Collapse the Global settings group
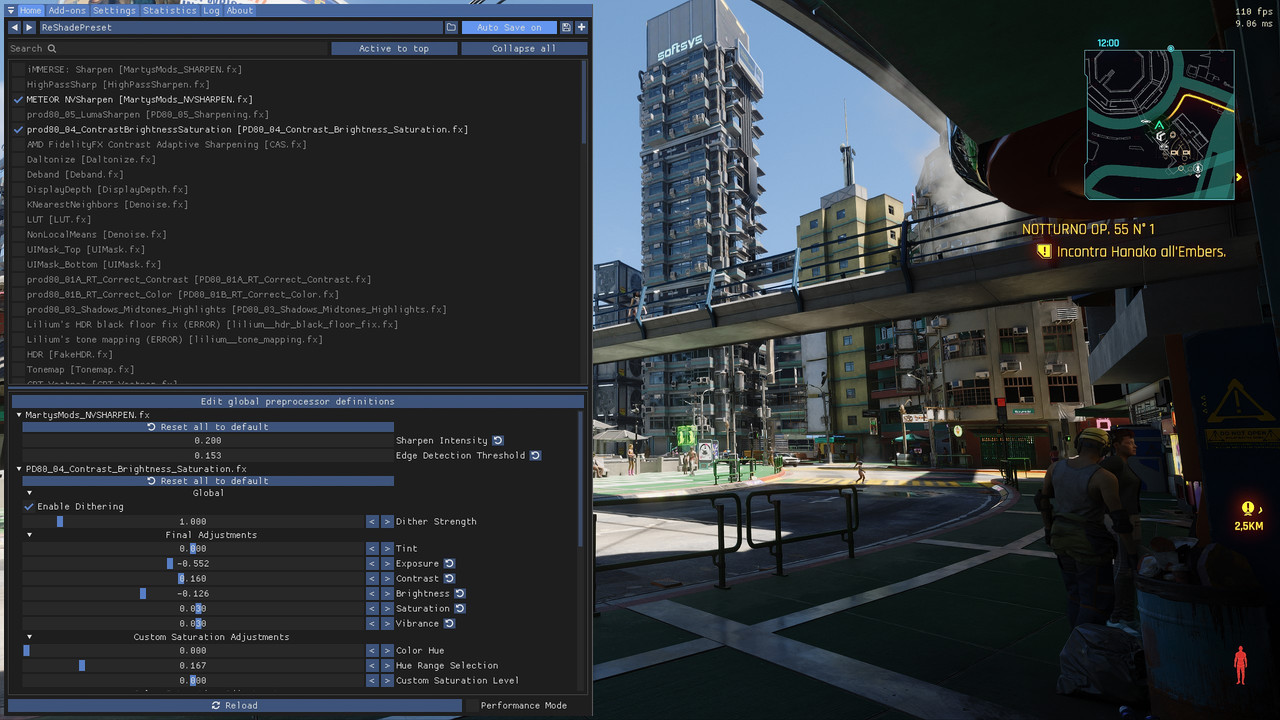Screen dimensions: 1280x720 point(29,493)
